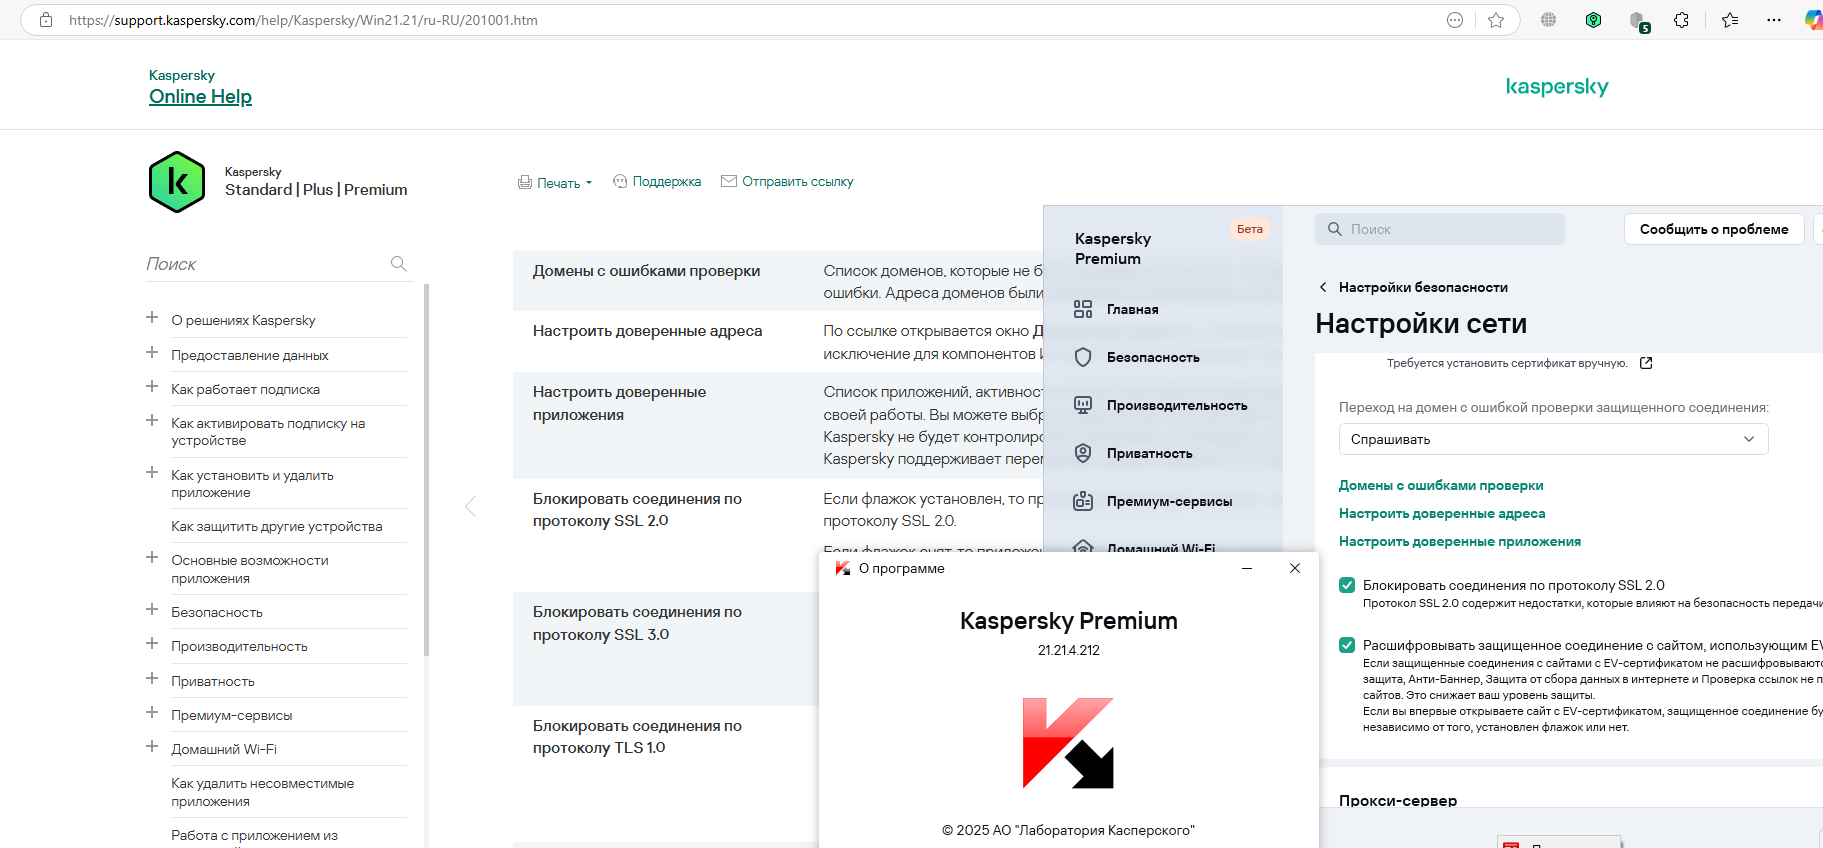
Task: Click the Отправить ссылку link
Action: click(x=798, y=182)
